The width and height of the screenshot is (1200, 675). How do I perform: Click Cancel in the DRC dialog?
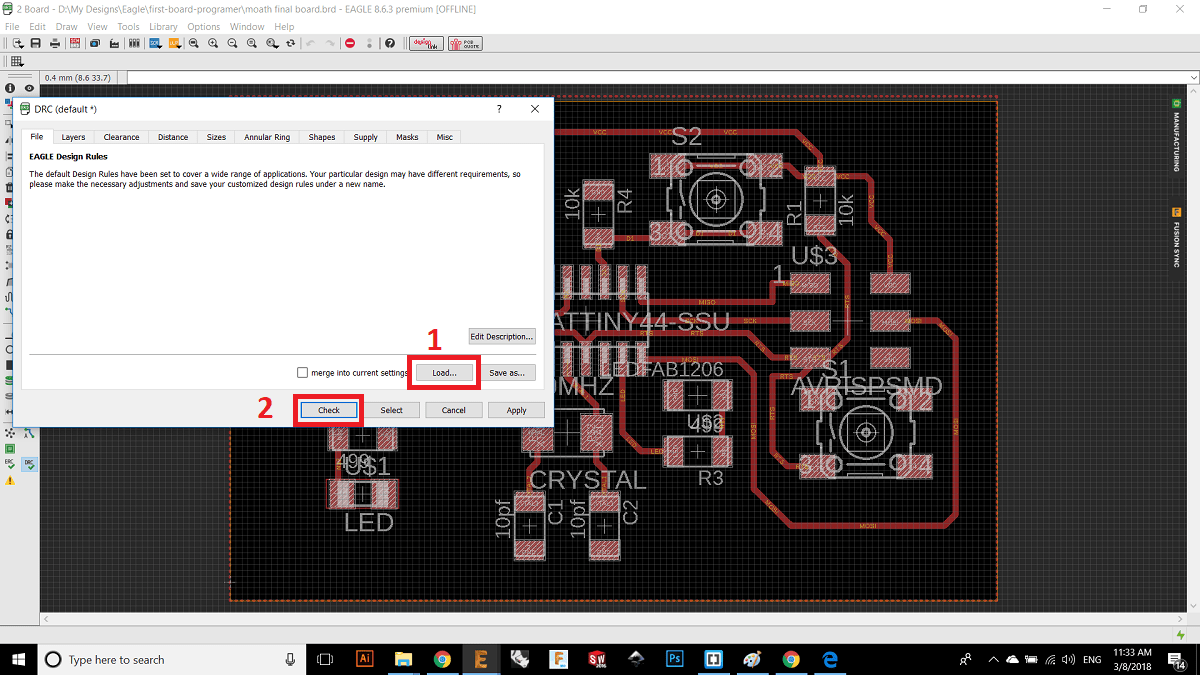(x=454, y=410)
